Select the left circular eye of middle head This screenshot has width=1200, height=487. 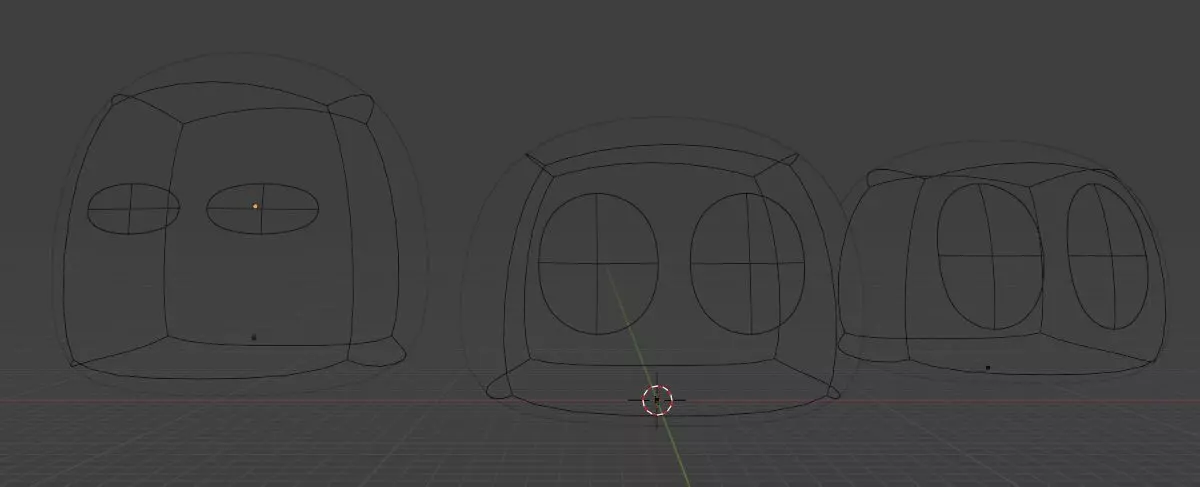point(598,264)
